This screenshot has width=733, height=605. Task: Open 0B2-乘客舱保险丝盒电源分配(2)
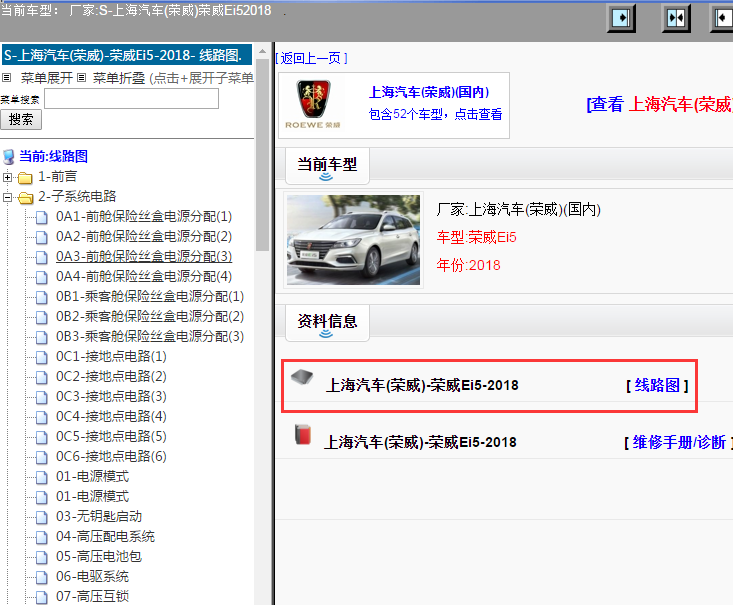150,317
